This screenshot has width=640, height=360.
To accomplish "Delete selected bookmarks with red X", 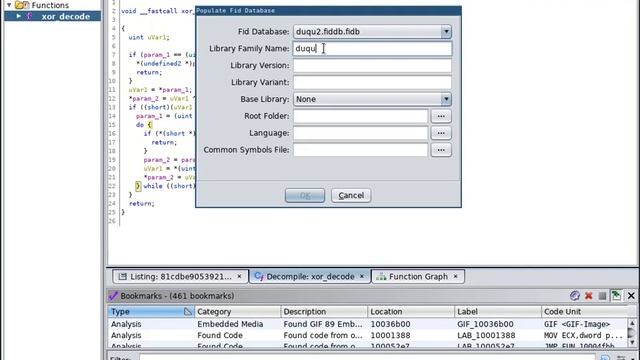I will click(589, 296).
